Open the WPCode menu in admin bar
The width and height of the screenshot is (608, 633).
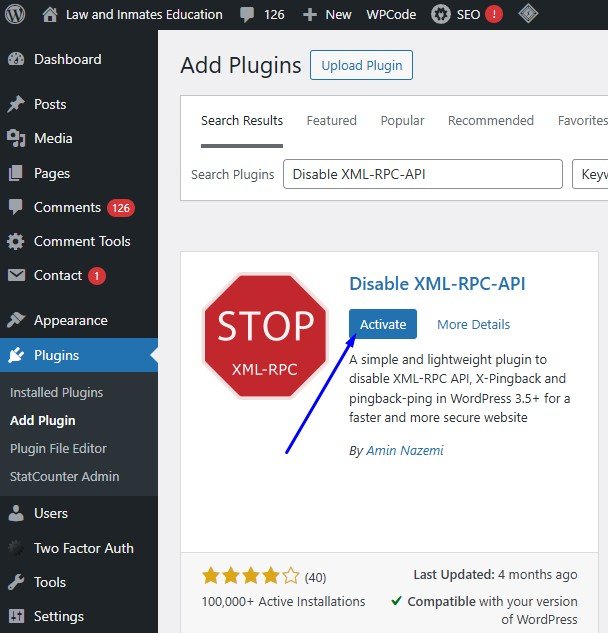tap(391, 15)
